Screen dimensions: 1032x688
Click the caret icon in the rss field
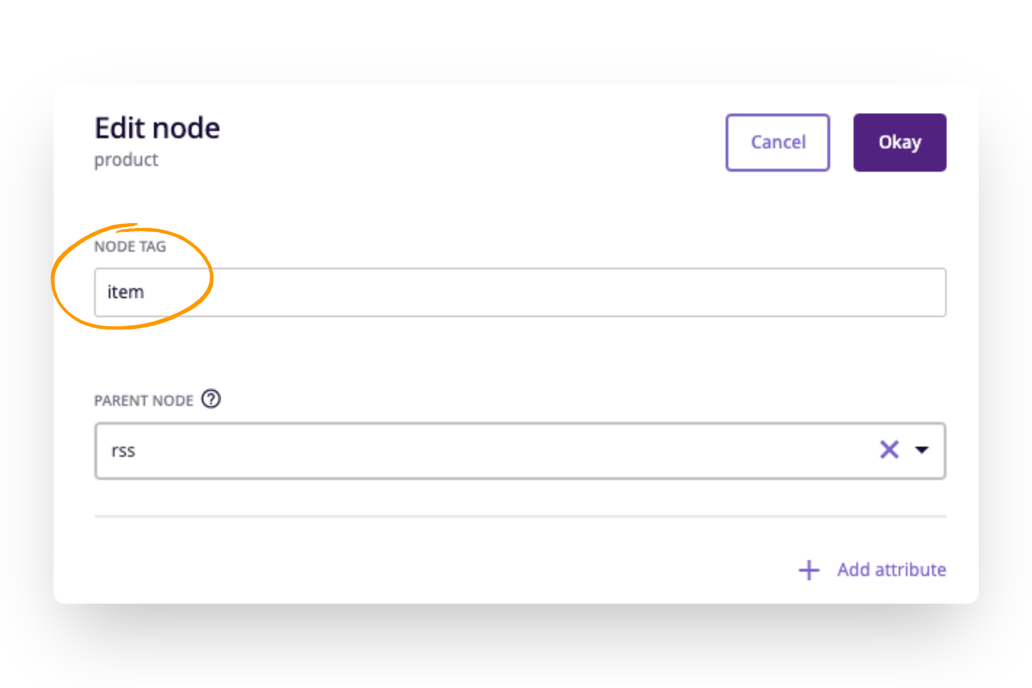[x=922, y=450]
